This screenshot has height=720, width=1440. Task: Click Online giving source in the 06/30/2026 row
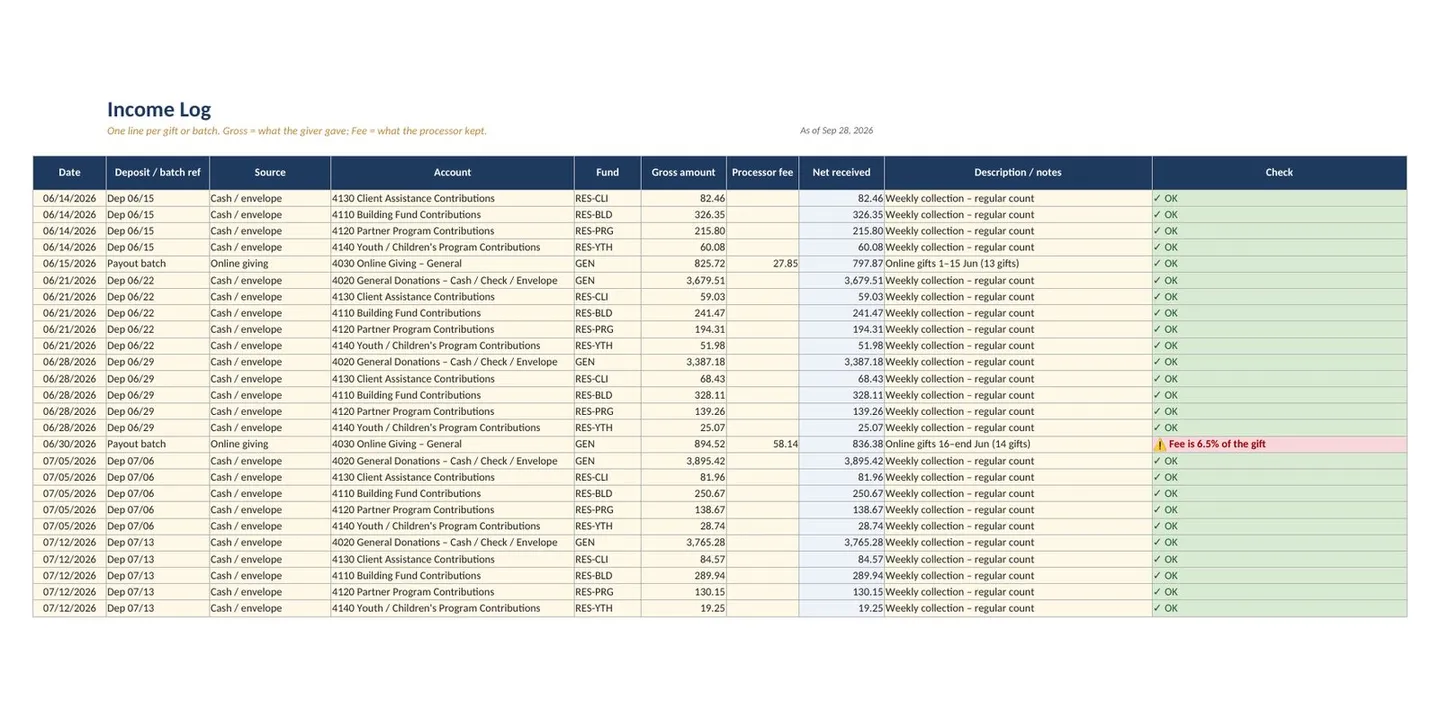click(270, 444)
